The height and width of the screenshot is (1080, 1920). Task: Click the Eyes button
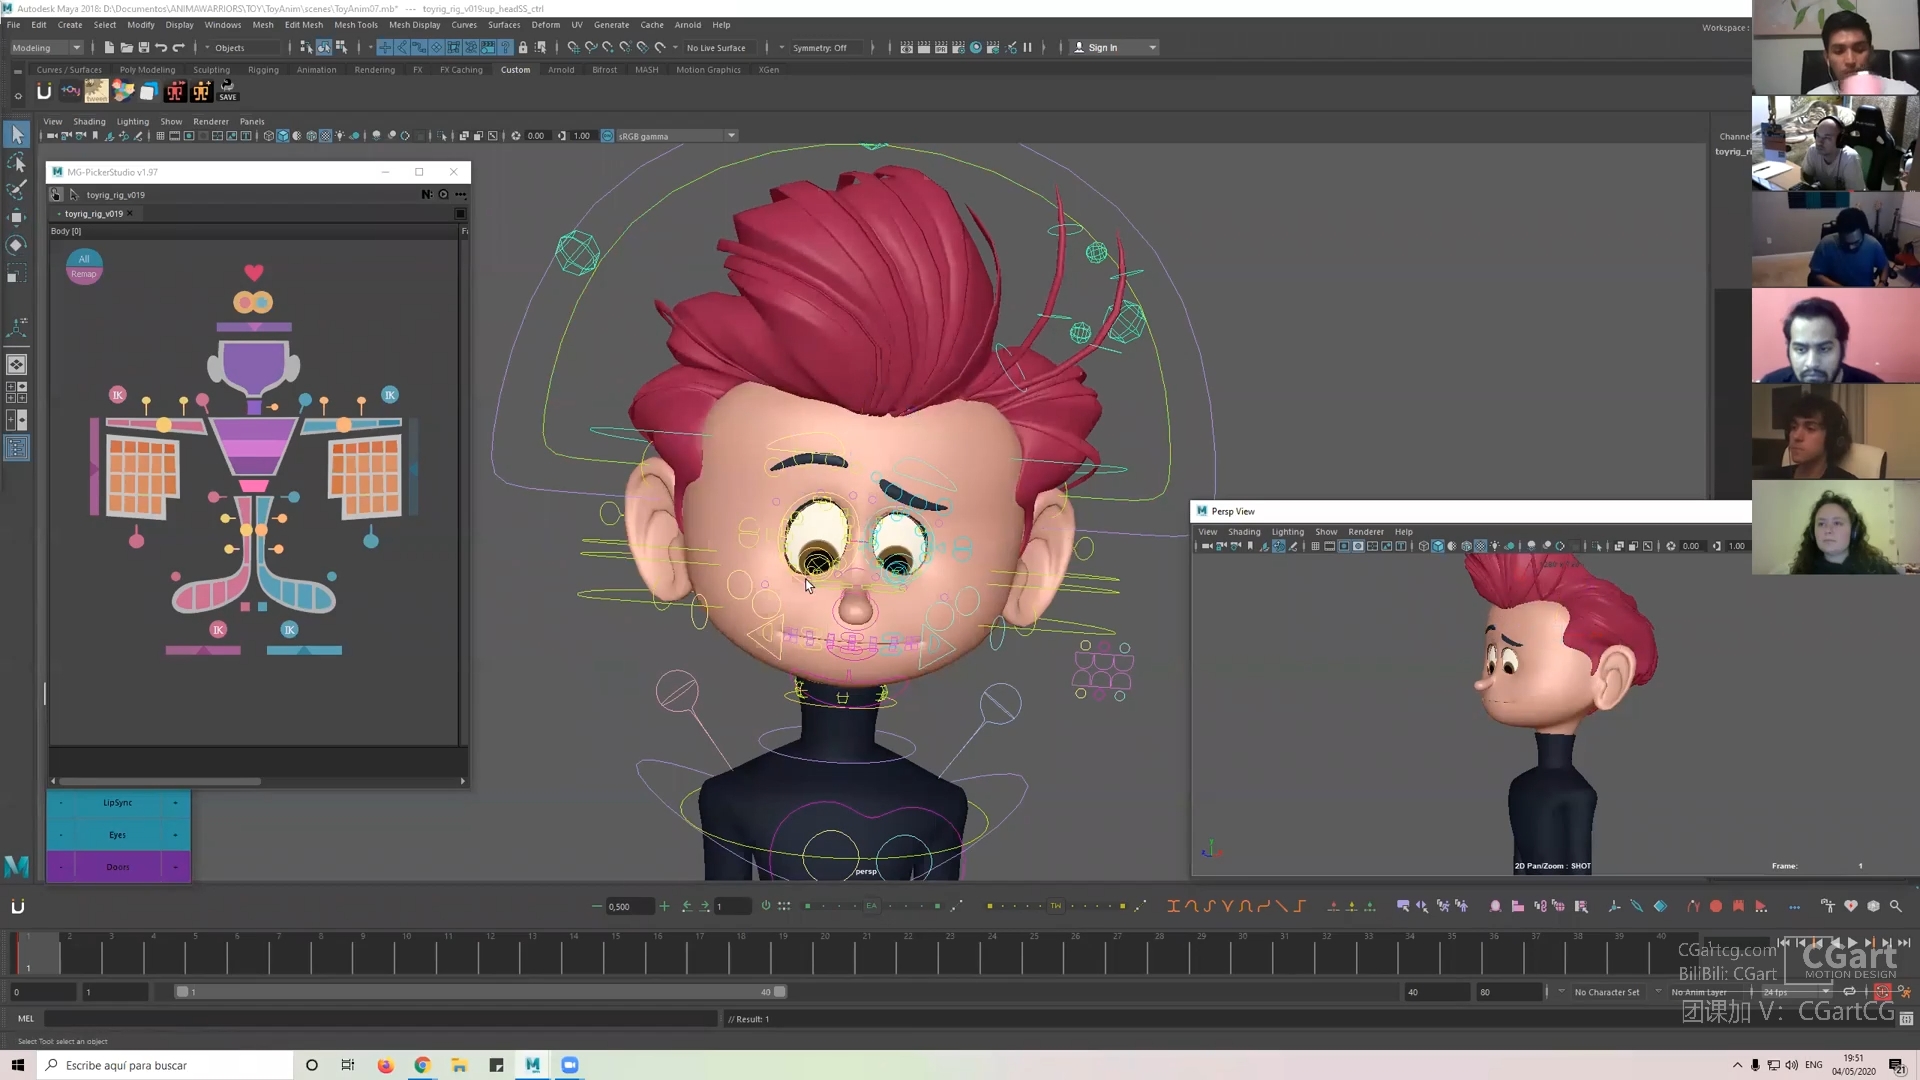(118, 834)
